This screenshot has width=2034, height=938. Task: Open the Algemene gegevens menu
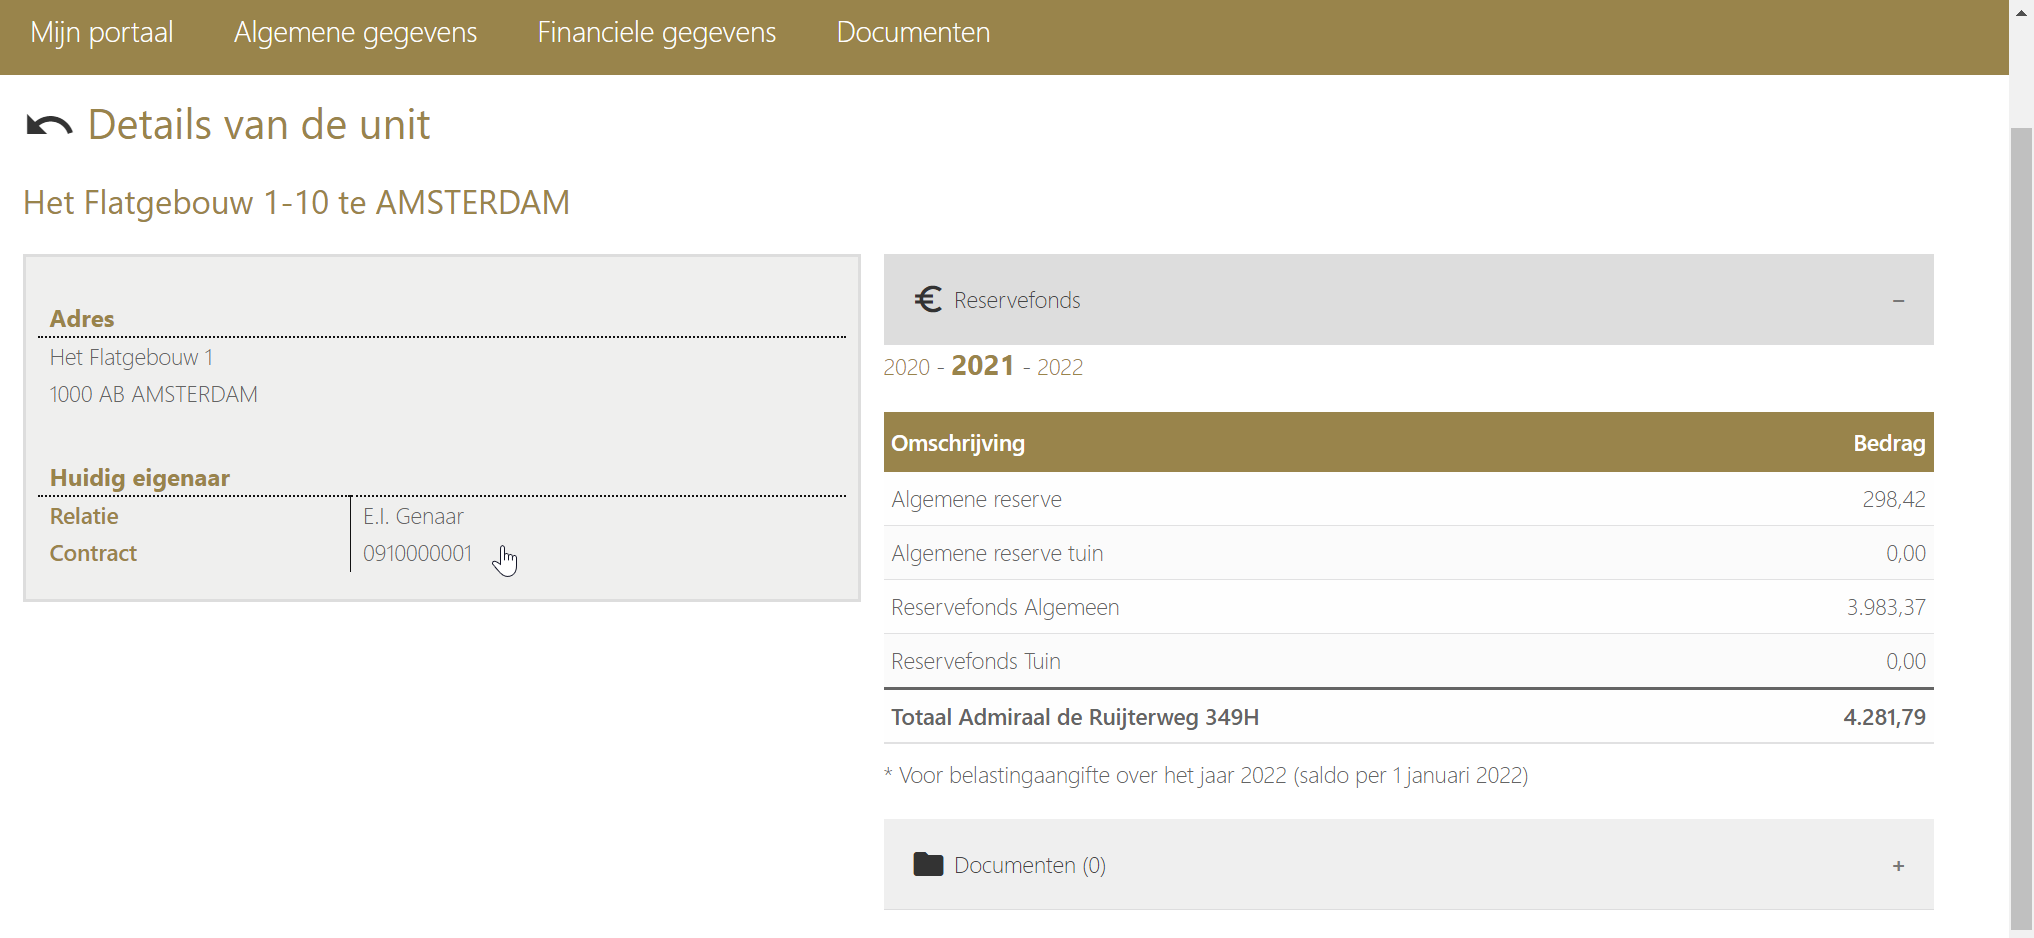[355, 32]
